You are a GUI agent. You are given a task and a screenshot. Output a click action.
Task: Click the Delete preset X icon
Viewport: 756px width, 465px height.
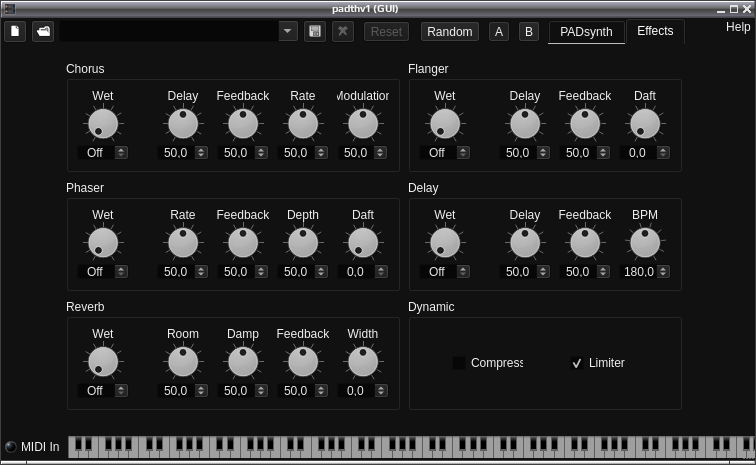pos(343,31)
